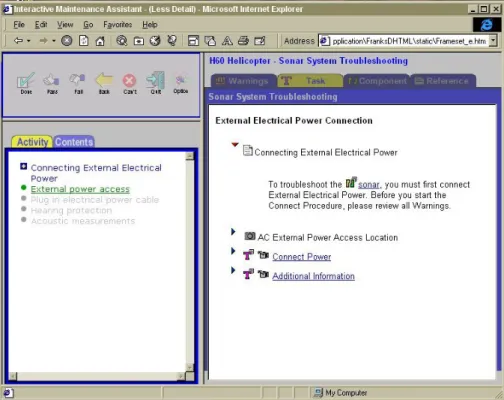Print the page via printer icon
The height and width of the screenshot is (400, 504).
point(243,41)
